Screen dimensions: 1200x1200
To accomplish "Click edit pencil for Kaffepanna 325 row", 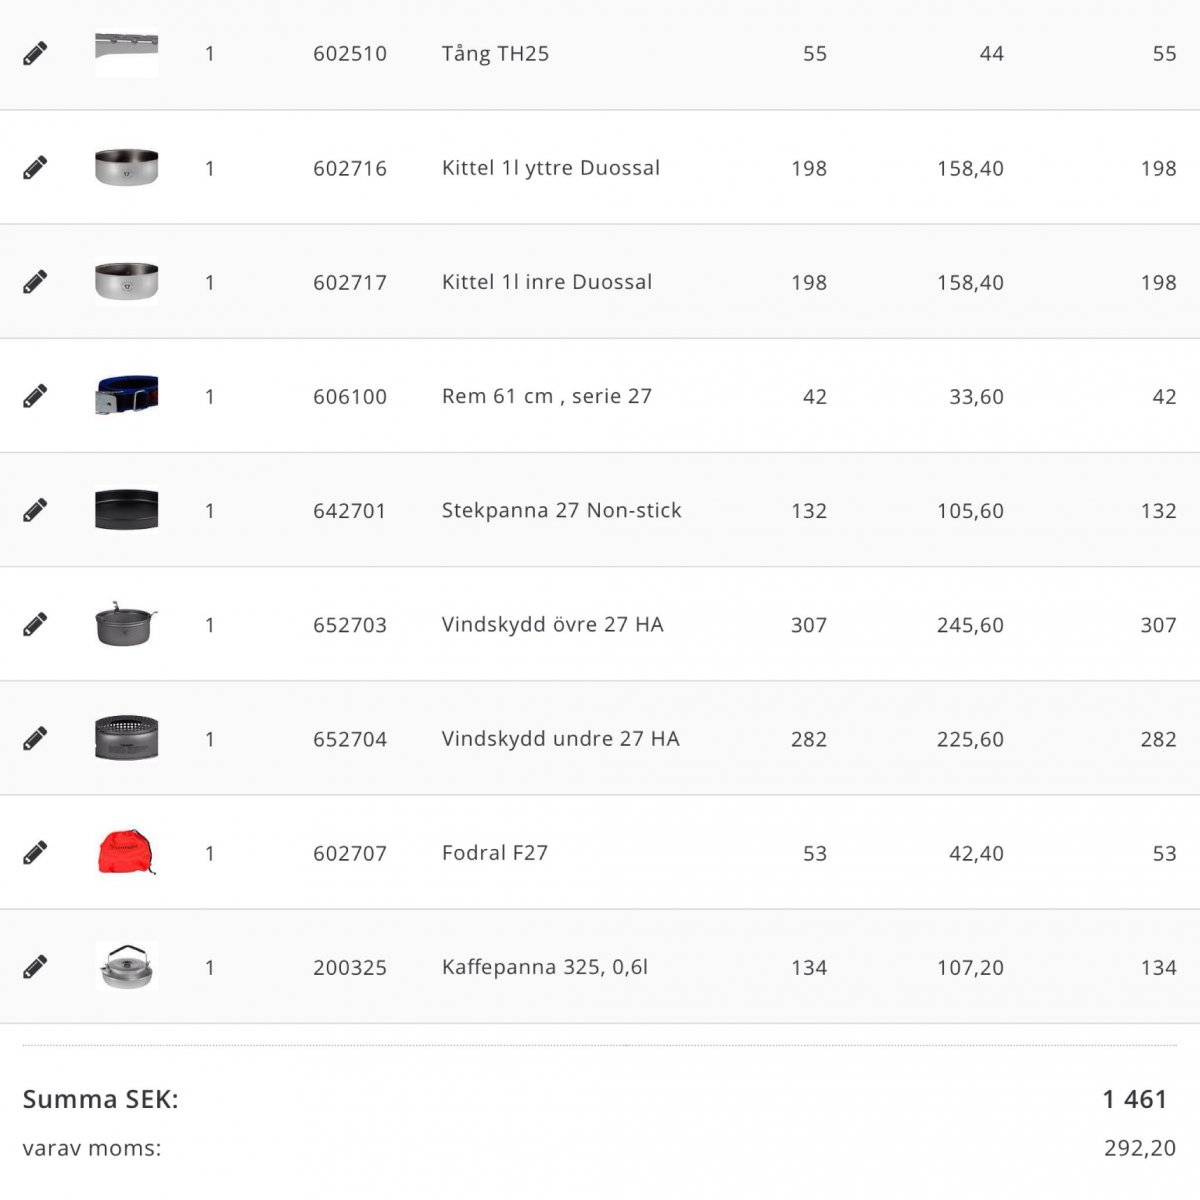I will tap(35, 967).
